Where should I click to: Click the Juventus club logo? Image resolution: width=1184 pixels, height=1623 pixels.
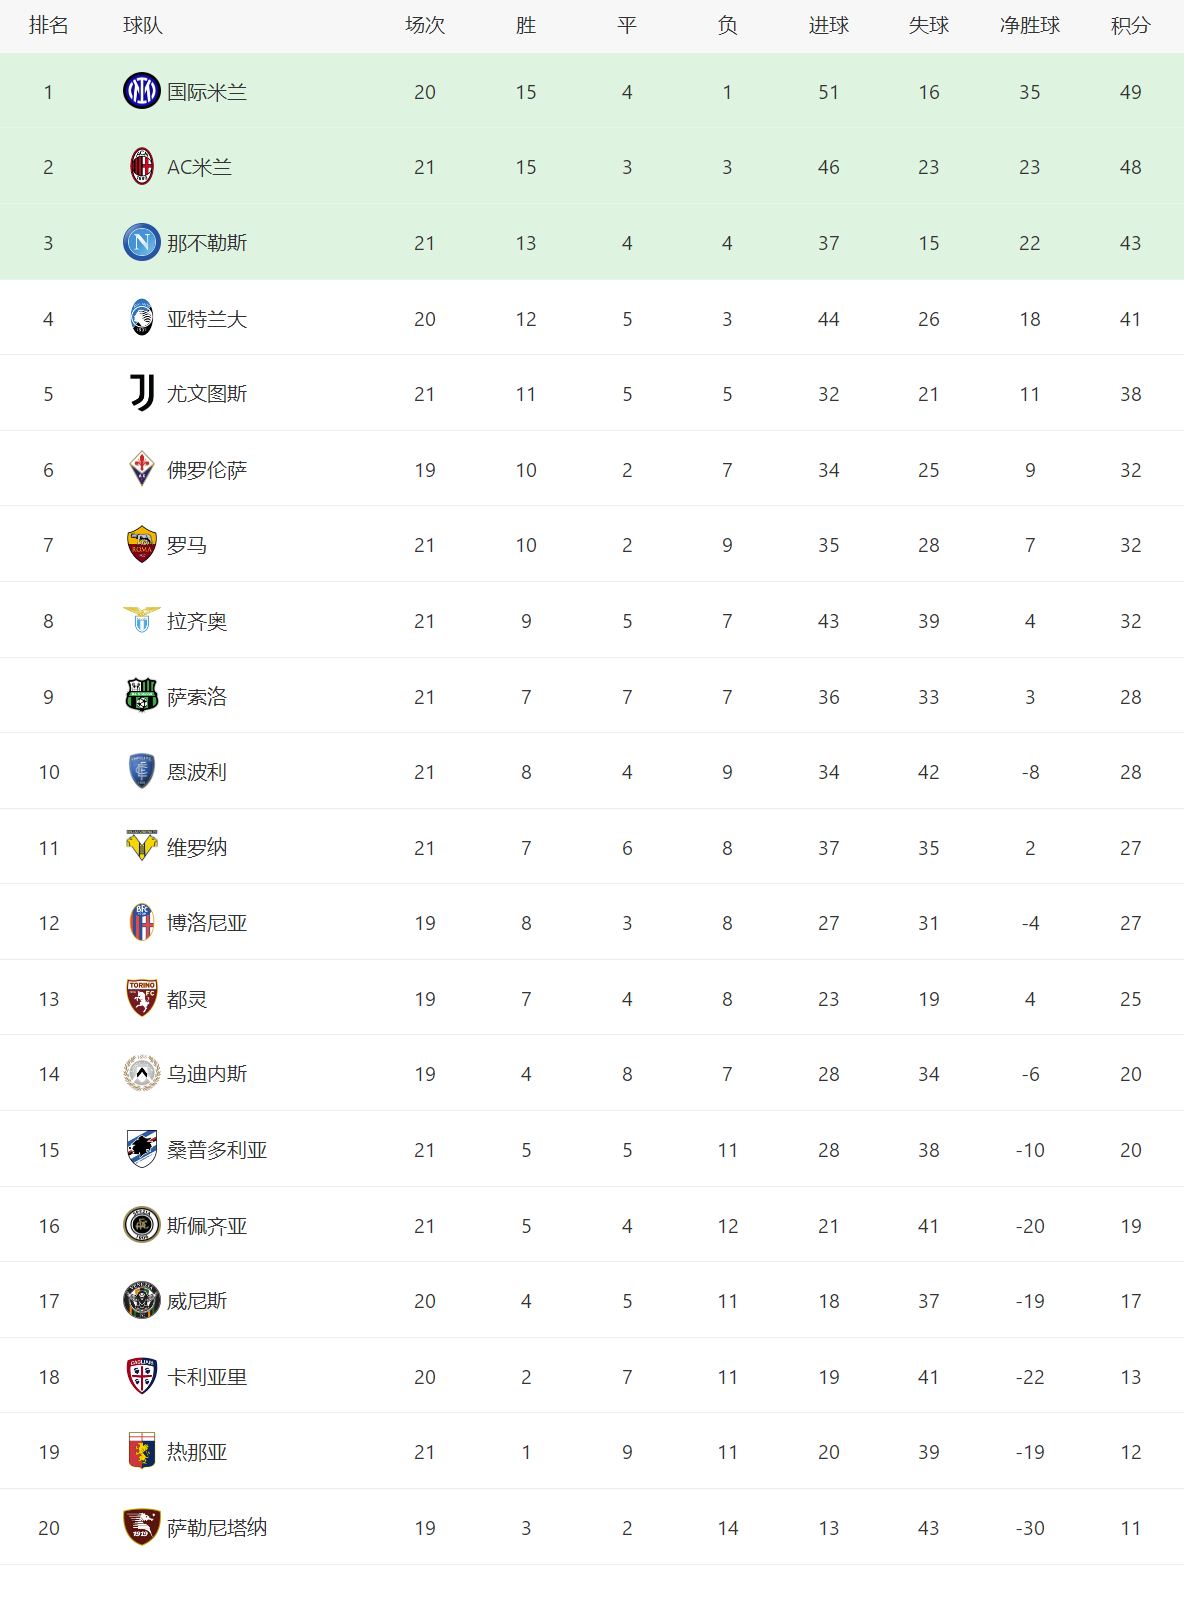[x=142, y=393]
